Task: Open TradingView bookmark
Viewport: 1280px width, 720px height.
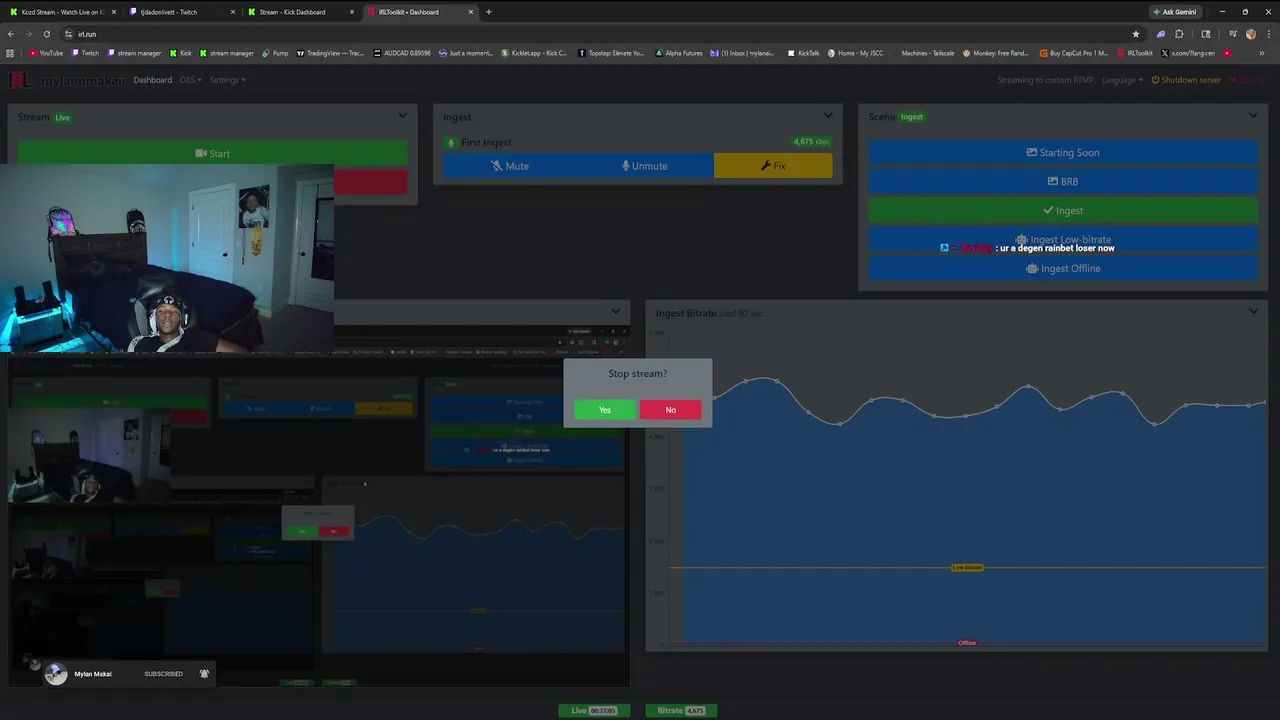Action: (331, 53)
